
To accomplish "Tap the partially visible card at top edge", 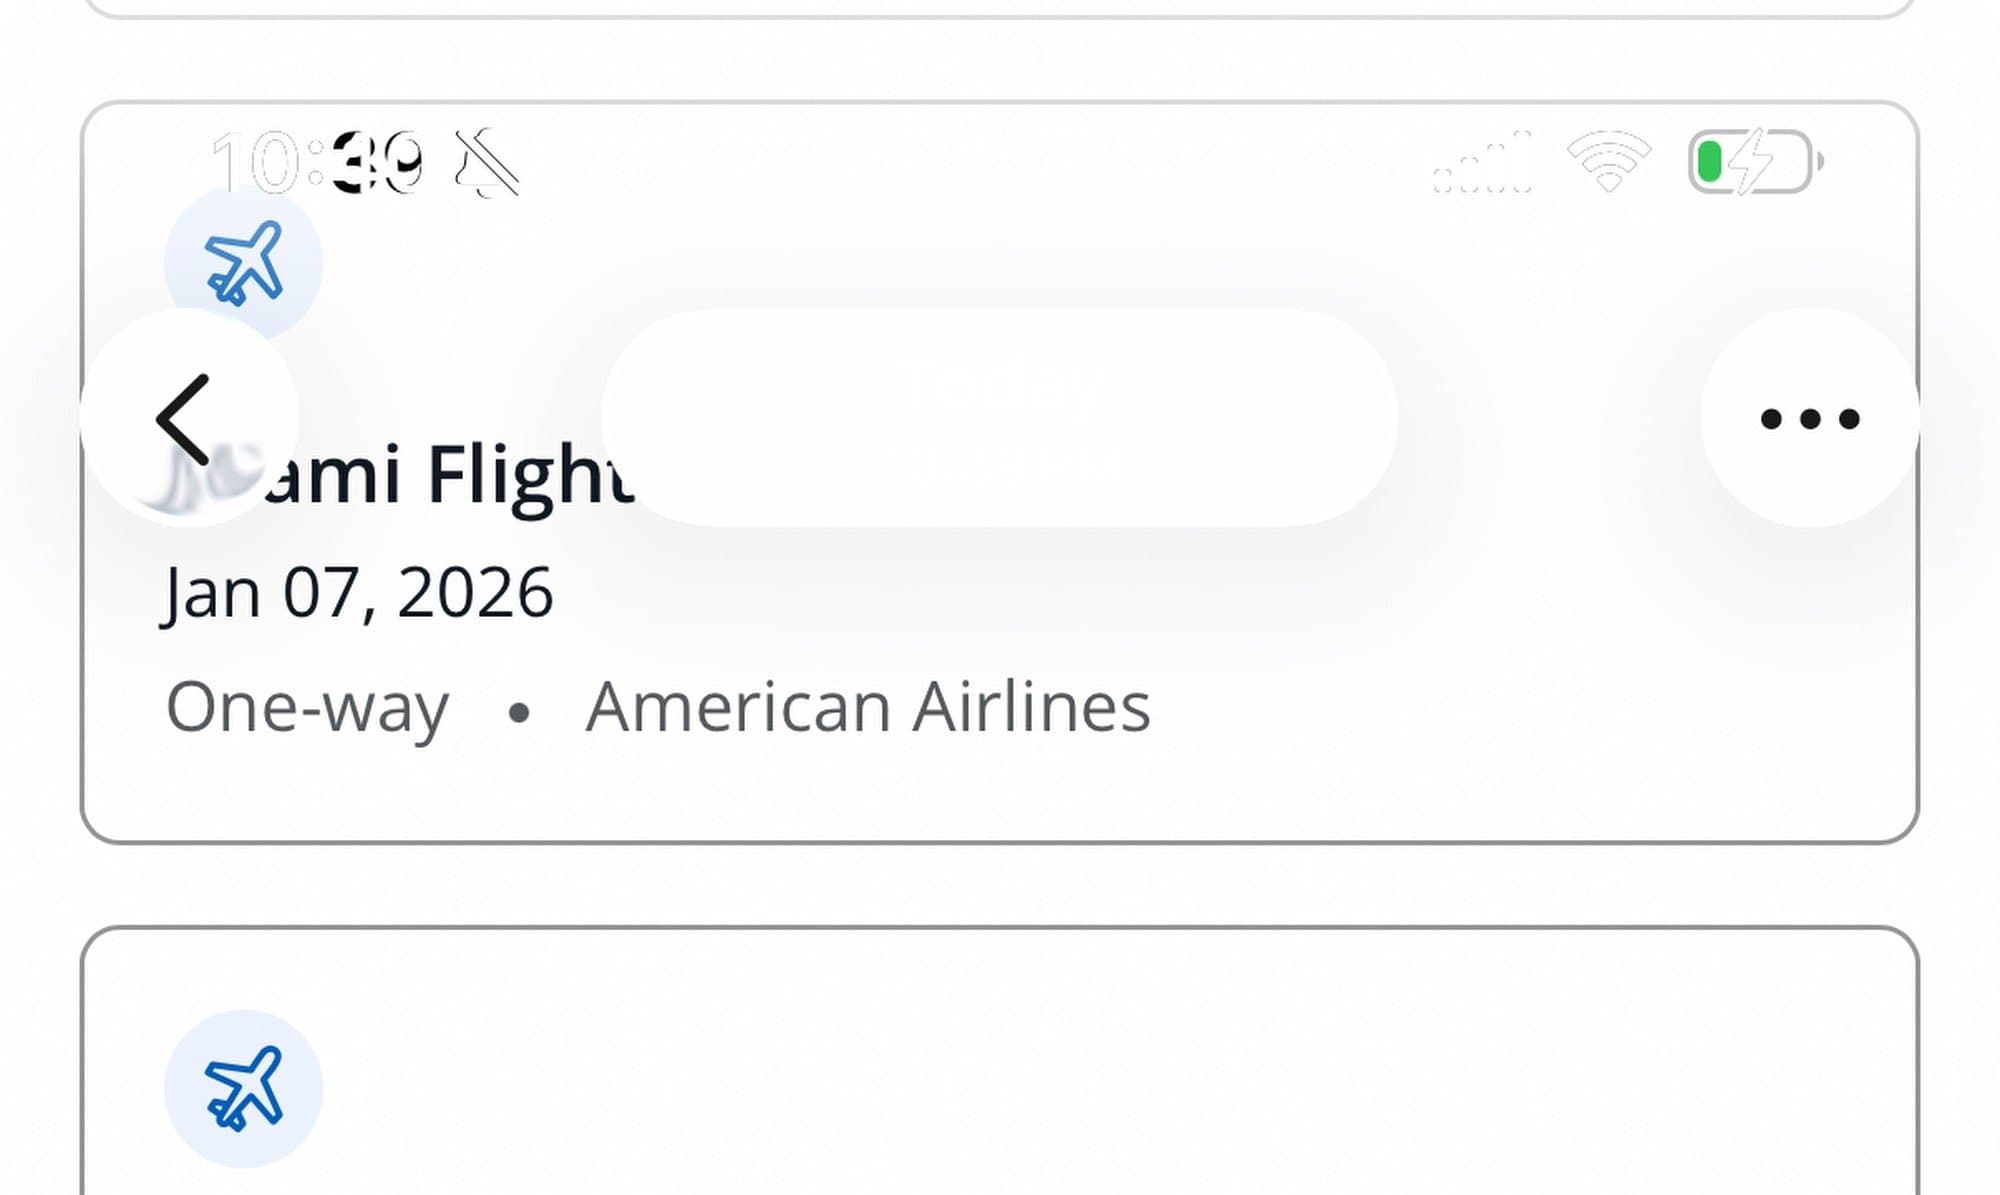I will (x=1000, y=8).
